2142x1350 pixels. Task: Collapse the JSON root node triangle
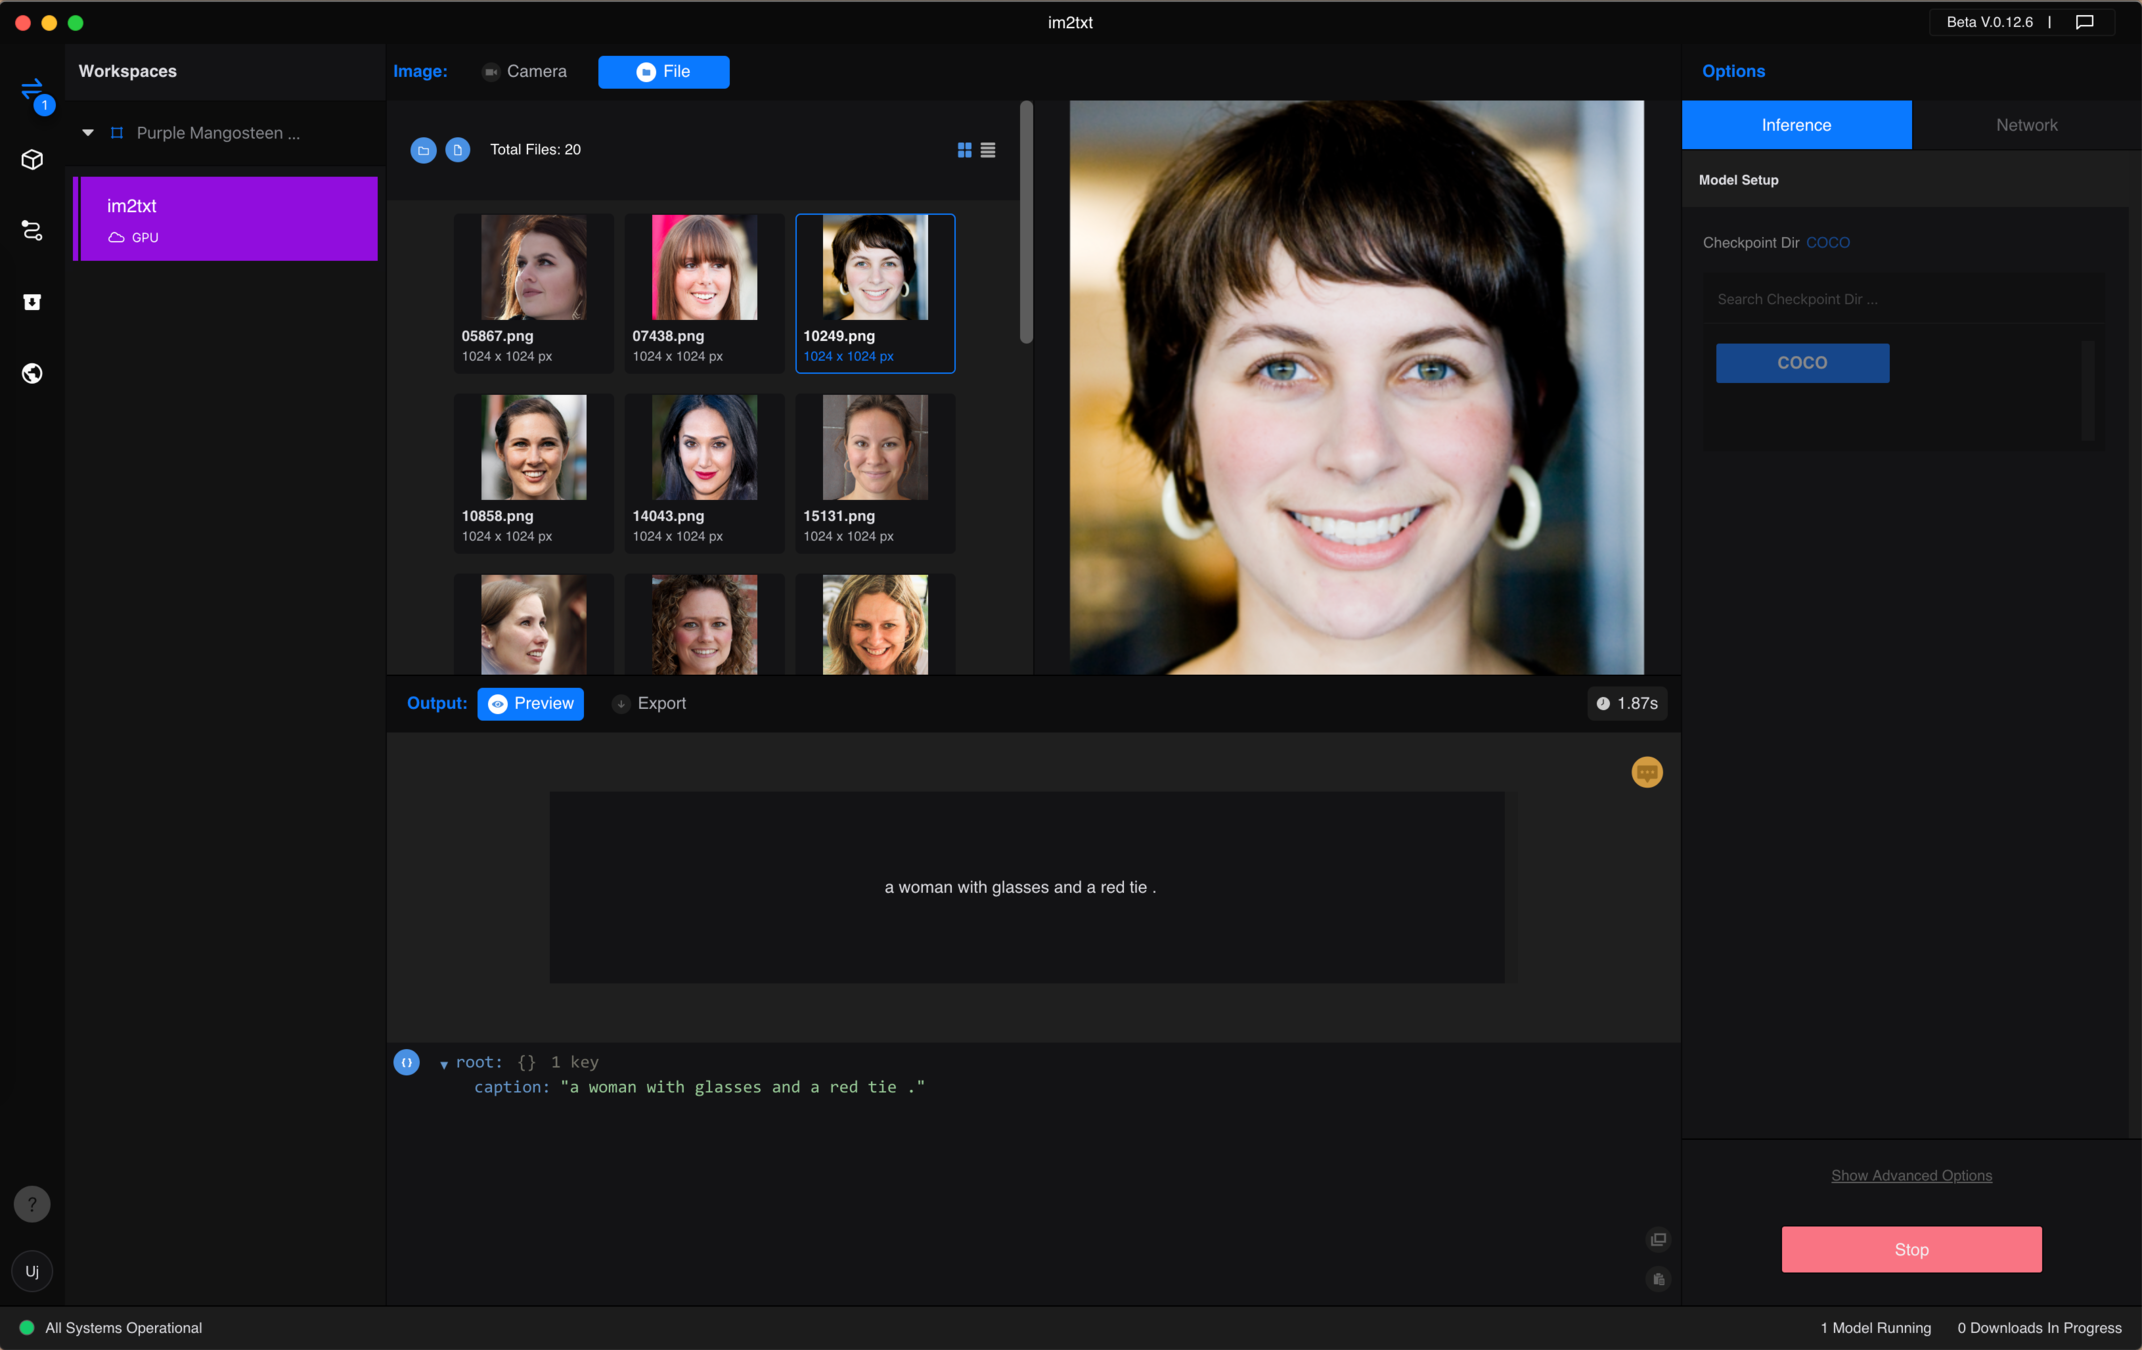[444, 1064]
